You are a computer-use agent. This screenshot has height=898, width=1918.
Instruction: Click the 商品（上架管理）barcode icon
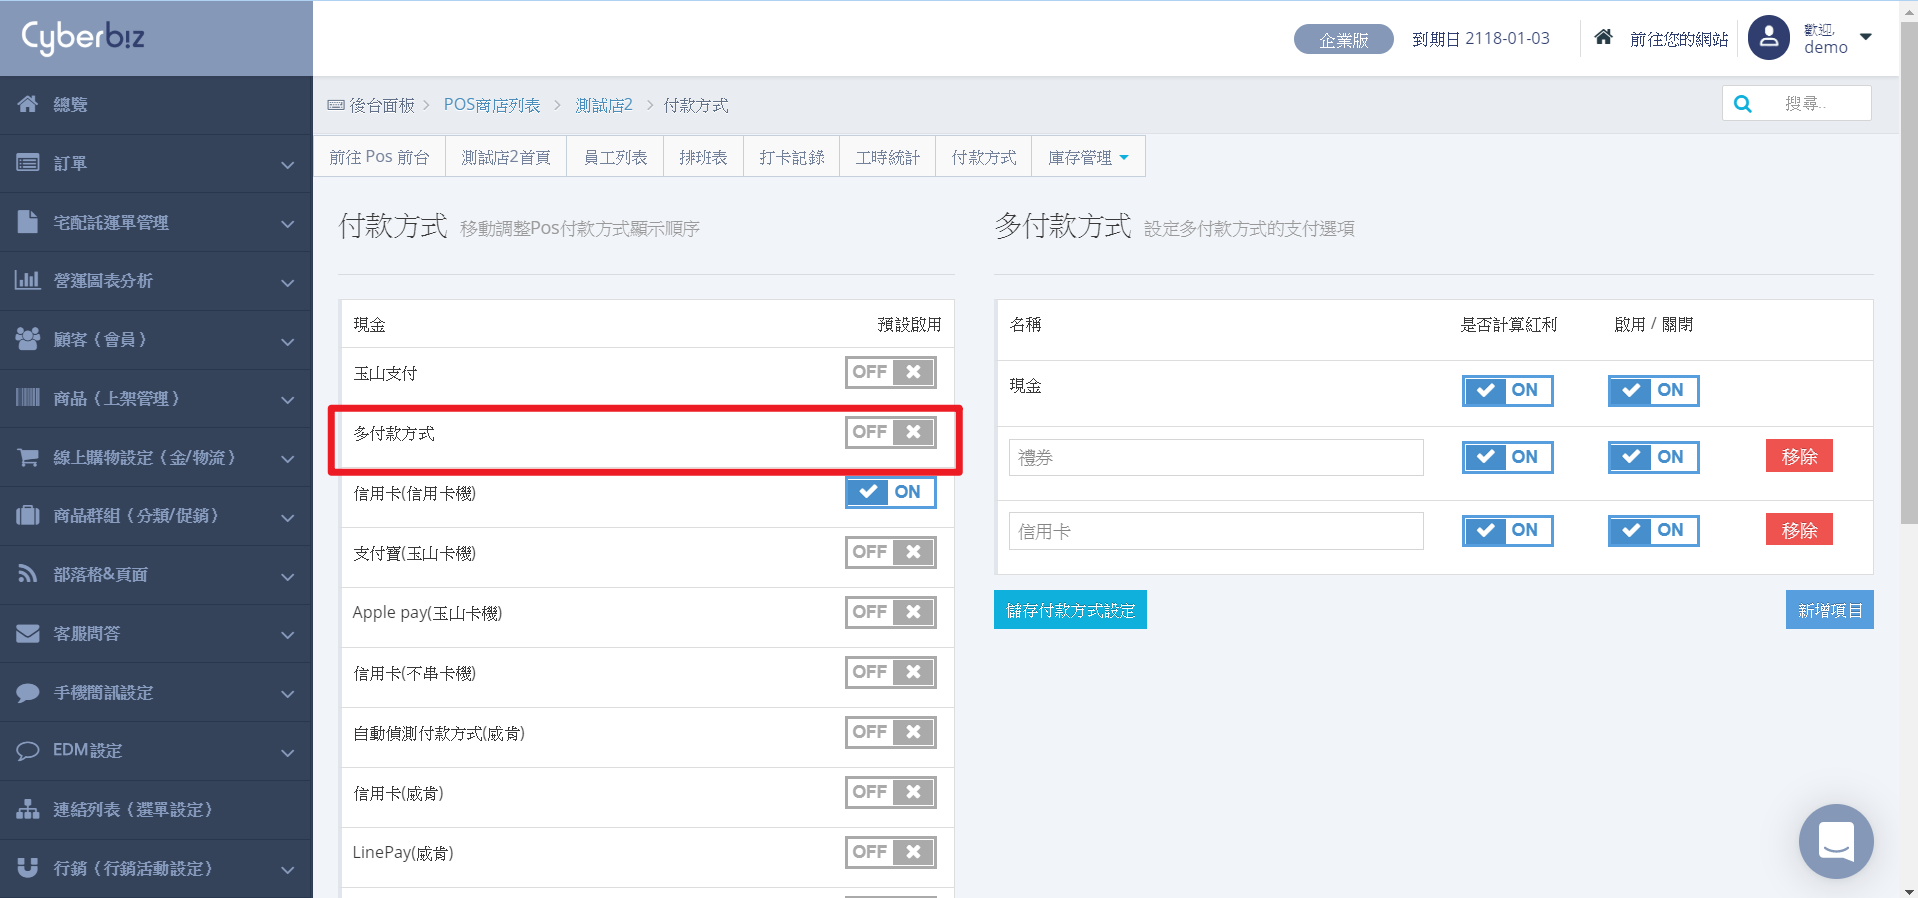tap(28, 397)
